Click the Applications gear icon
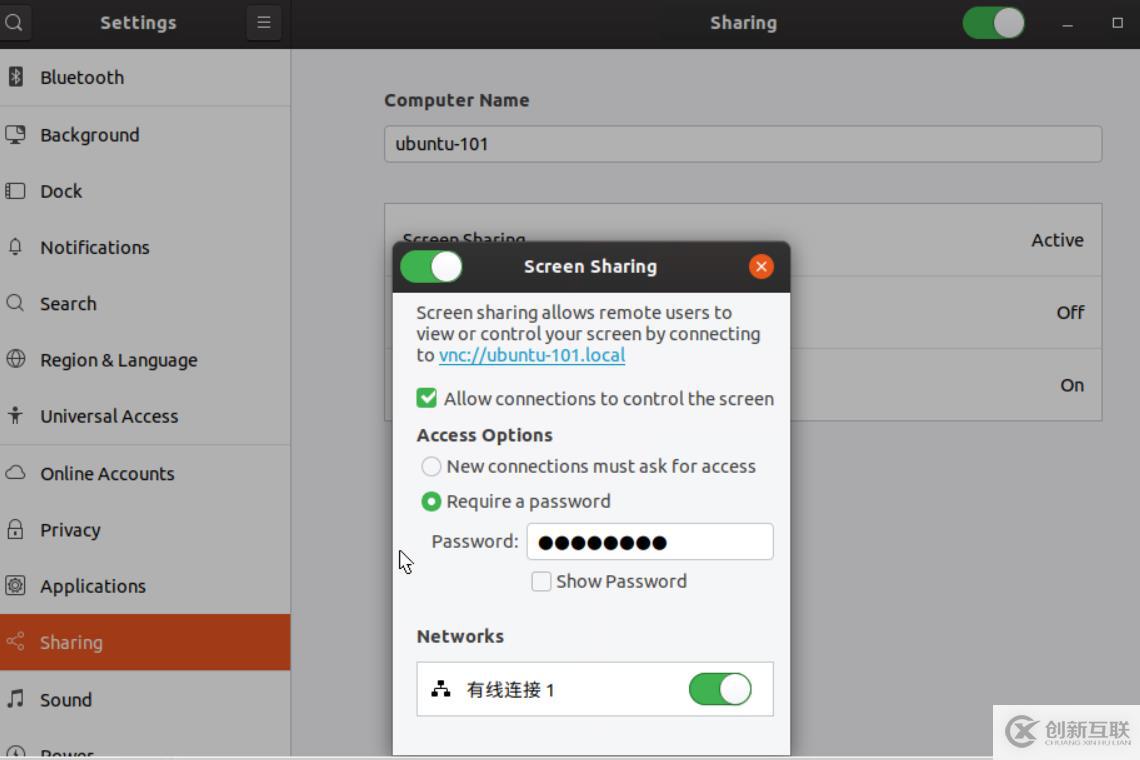The image size is (1140, 760). pyautogui.click(x=15, y=585)
